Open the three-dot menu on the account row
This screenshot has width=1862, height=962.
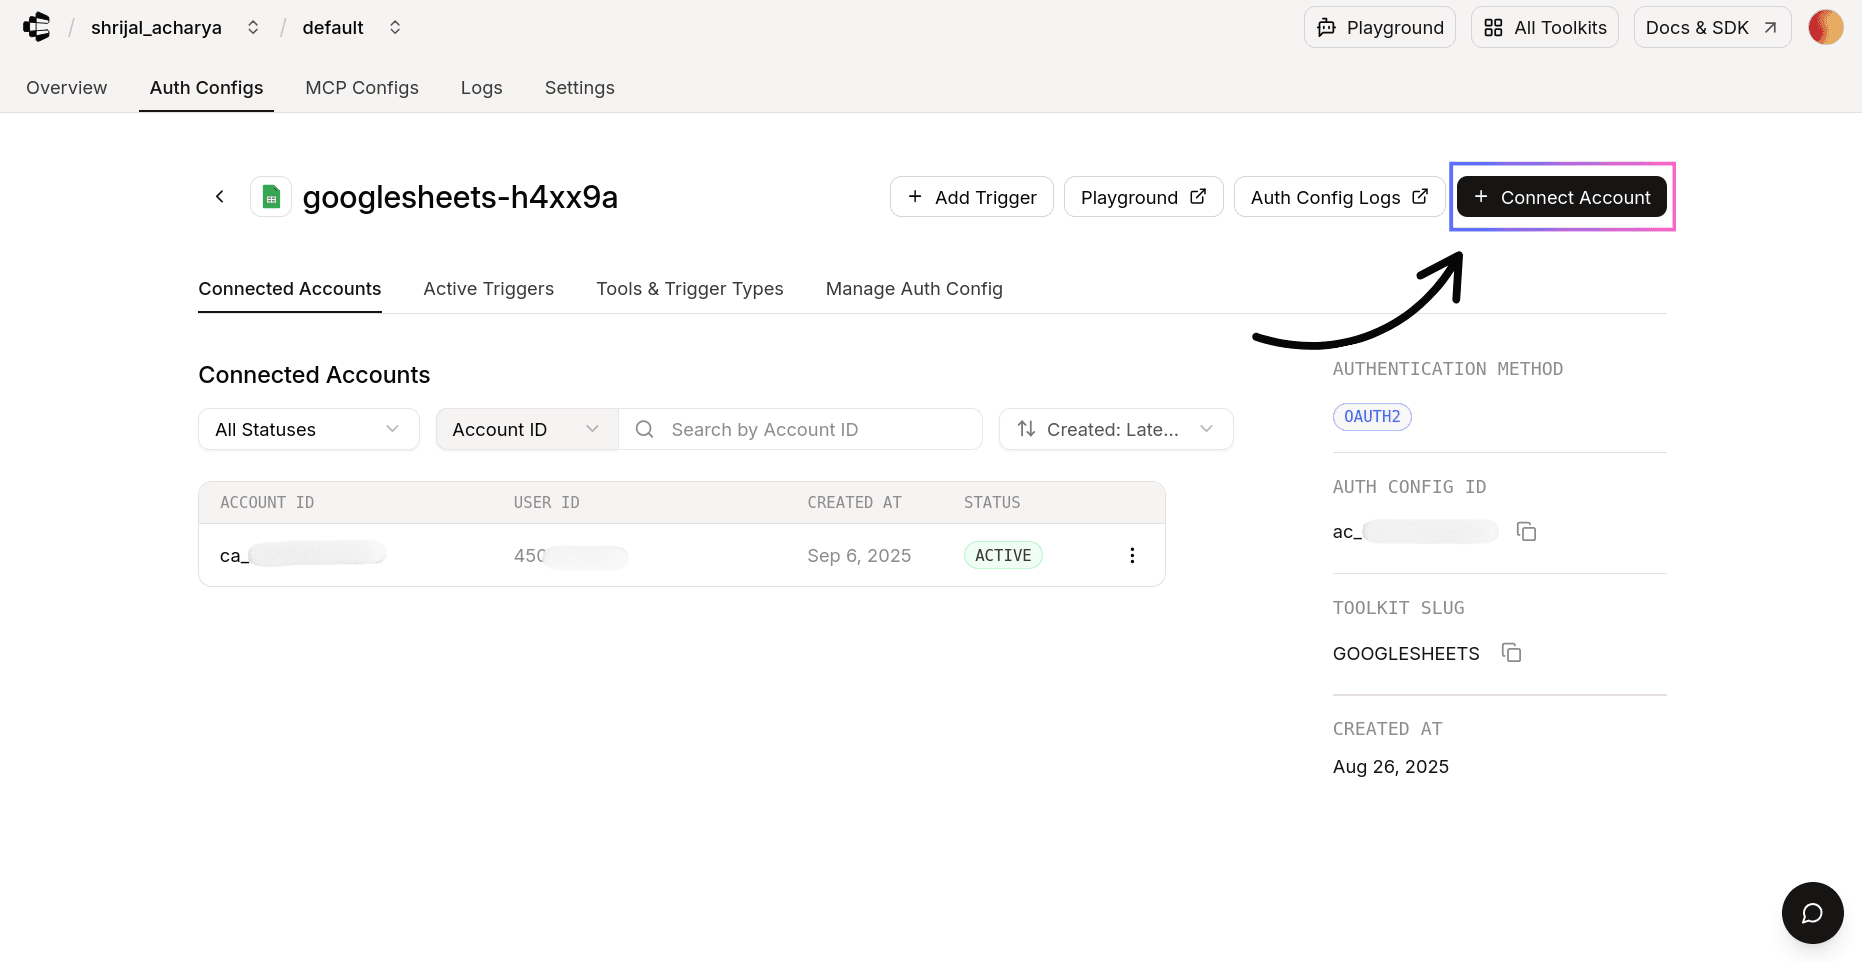click(x=1132, y=554)
